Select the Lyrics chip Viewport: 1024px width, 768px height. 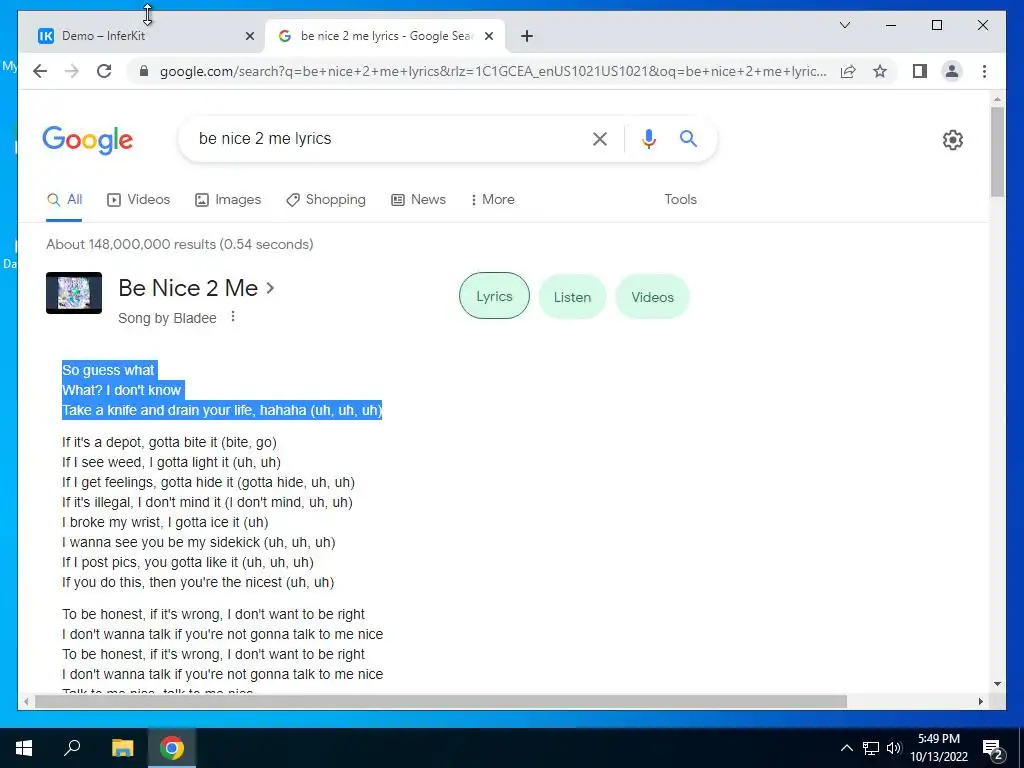pos(494,296)
